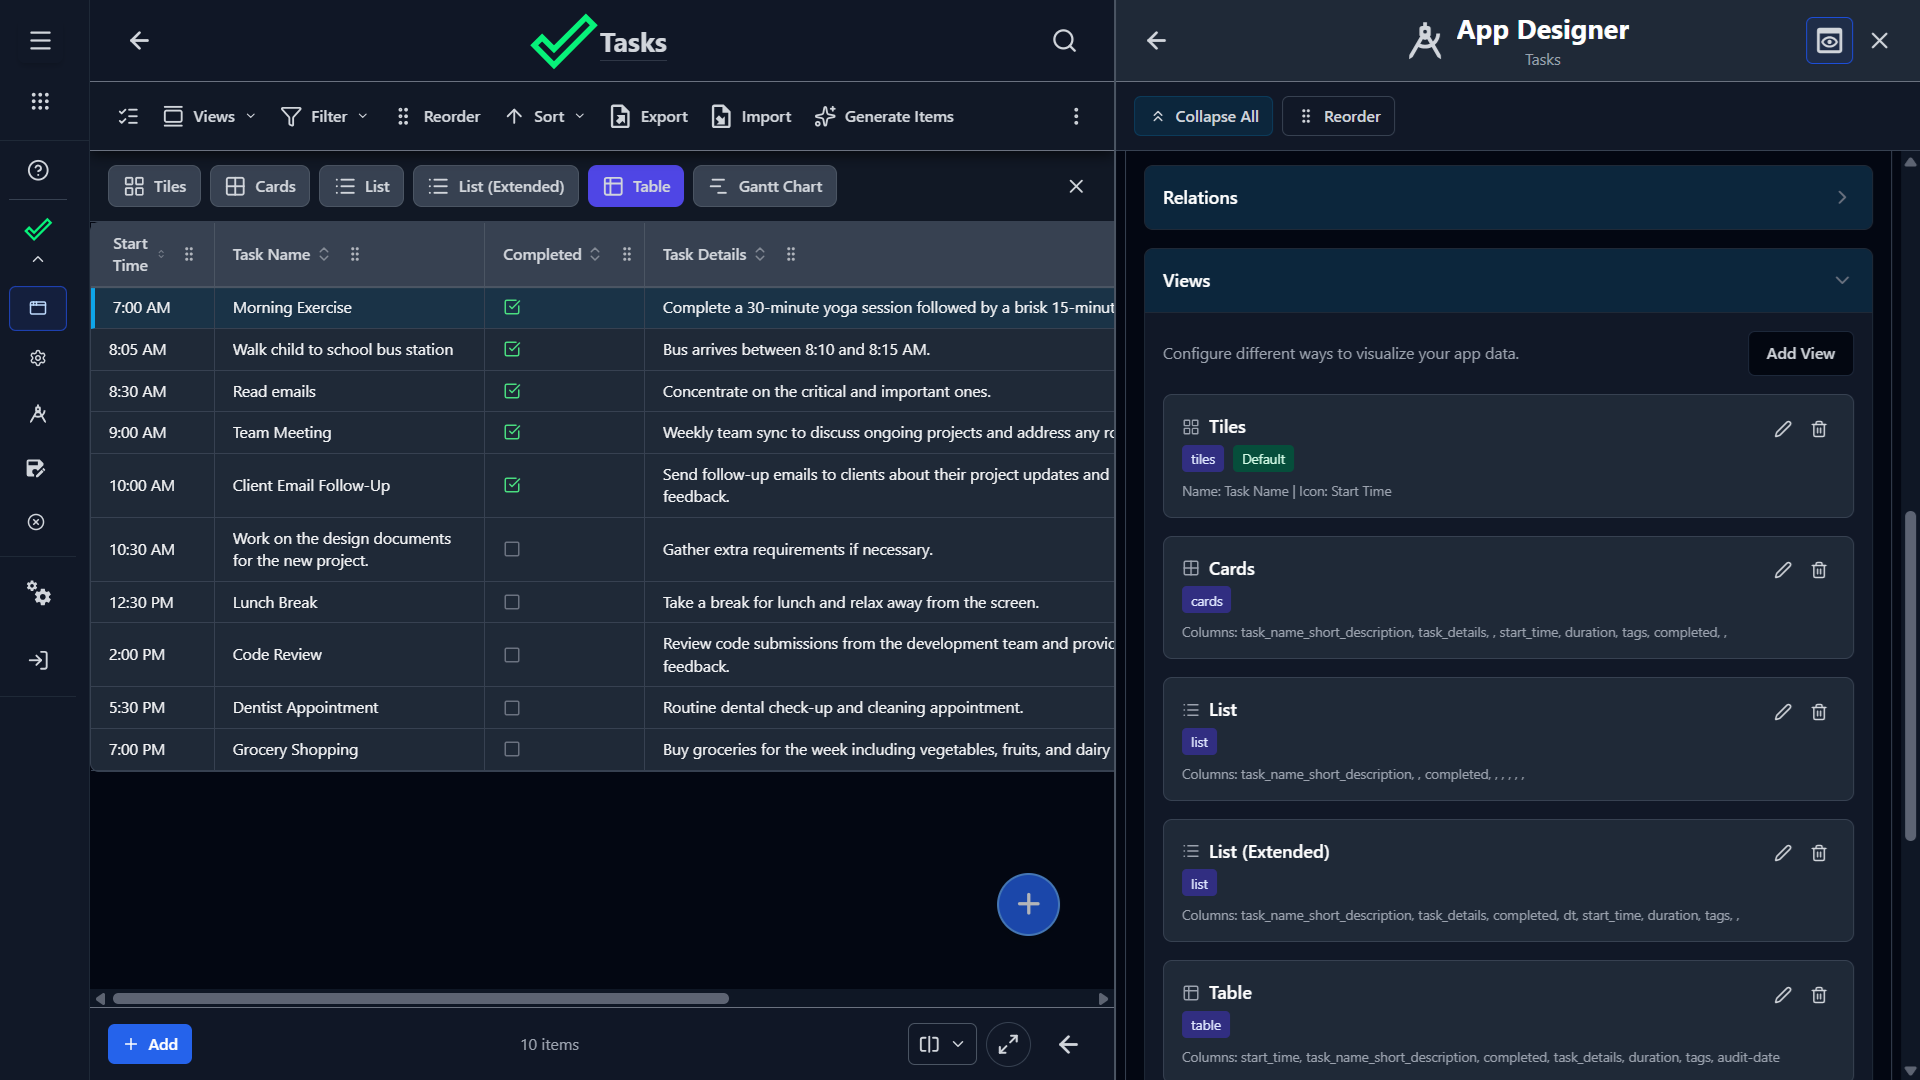Image resolution: width=1920 pixels, height=1080 pixels.
Task: Delete the List (Extended) view with trash icon
Action: 1819,853
